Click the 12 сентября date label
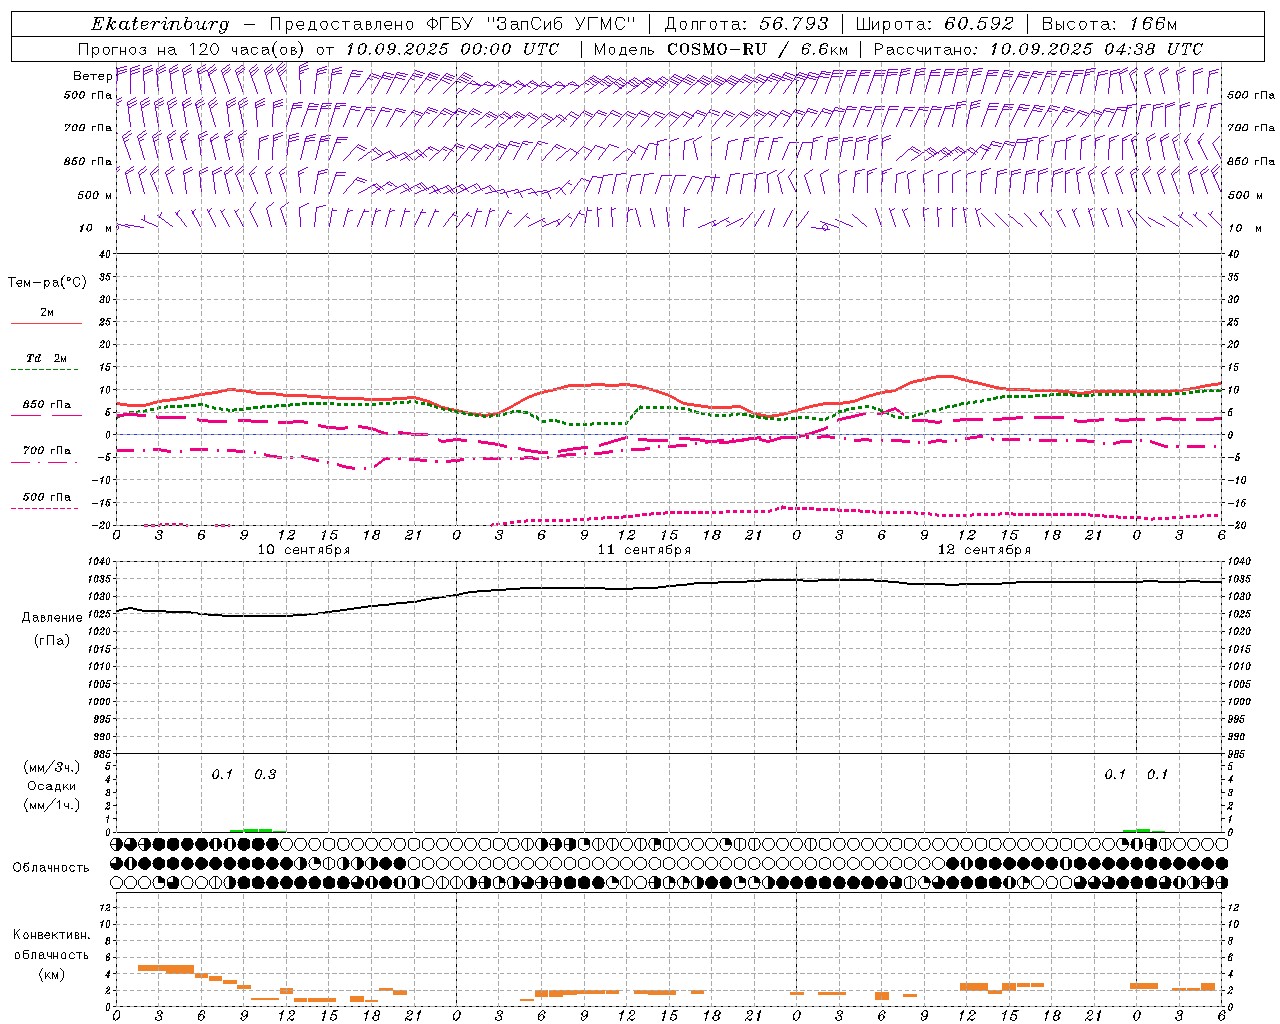The height and width of the screenshot is (1024, 1280). [x=984, y=550]
